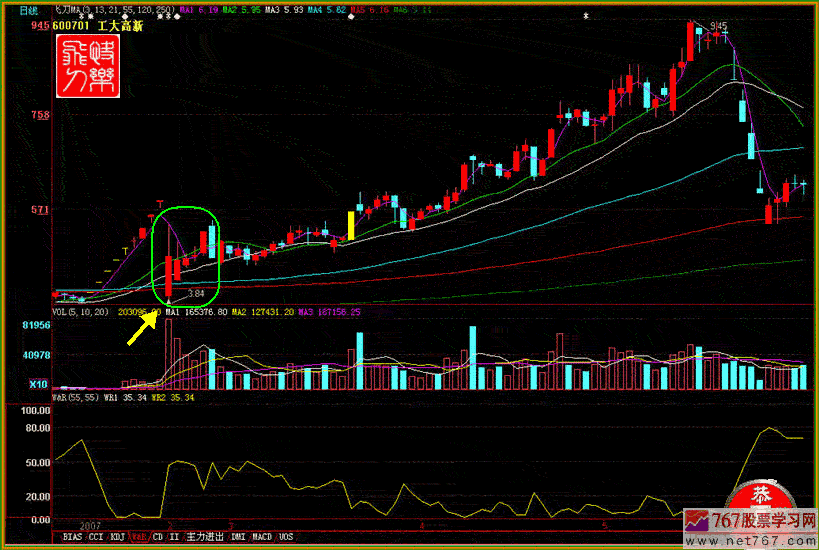Switch to the KDJ indicator tab
The image size is (819, 550).
pos(118,537)
